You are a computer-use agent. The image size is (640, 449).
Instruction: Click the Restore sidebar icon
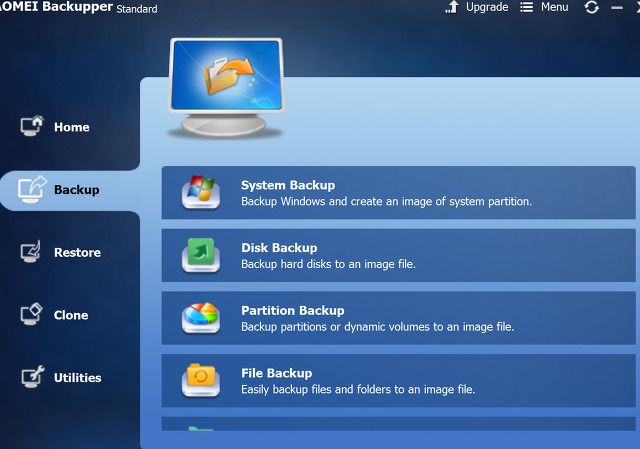coord(31,251)
